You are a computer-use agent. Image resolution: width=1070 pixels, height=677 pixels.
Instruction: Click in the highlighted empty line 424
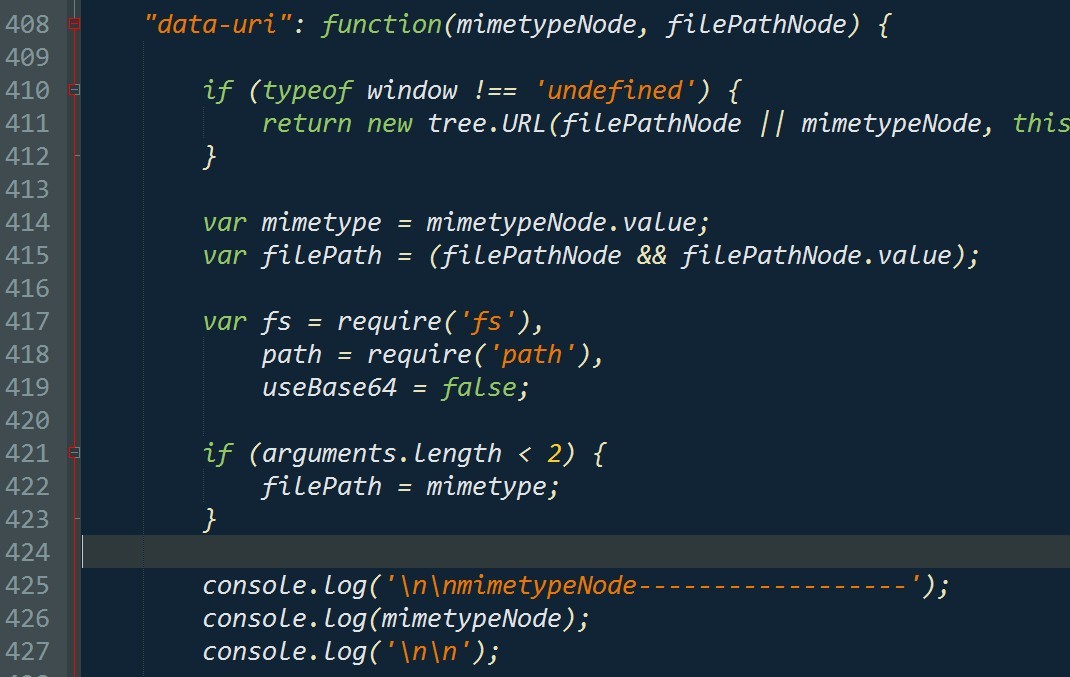[x=500, y=552]
